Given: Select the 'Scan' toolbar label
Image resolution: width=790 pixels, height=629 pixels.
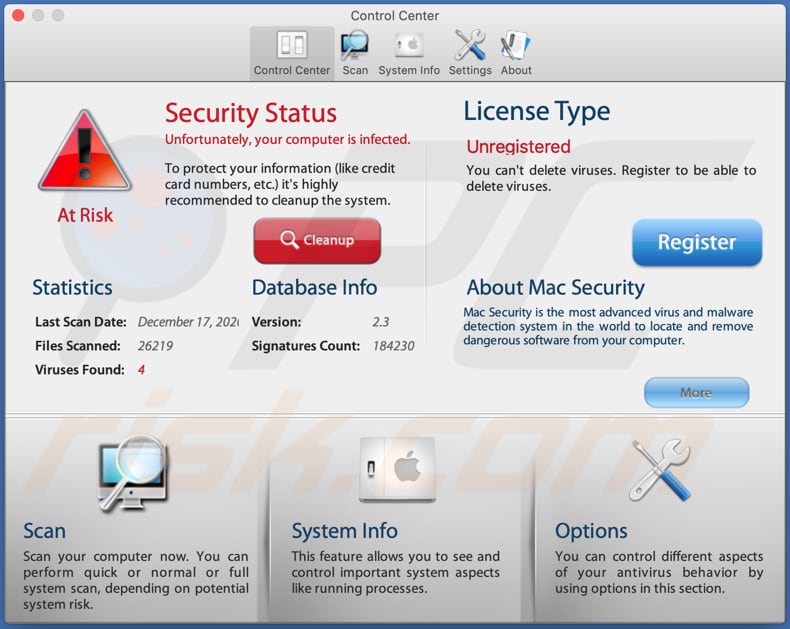Looking at the screenshot, I should coord(355,70).
